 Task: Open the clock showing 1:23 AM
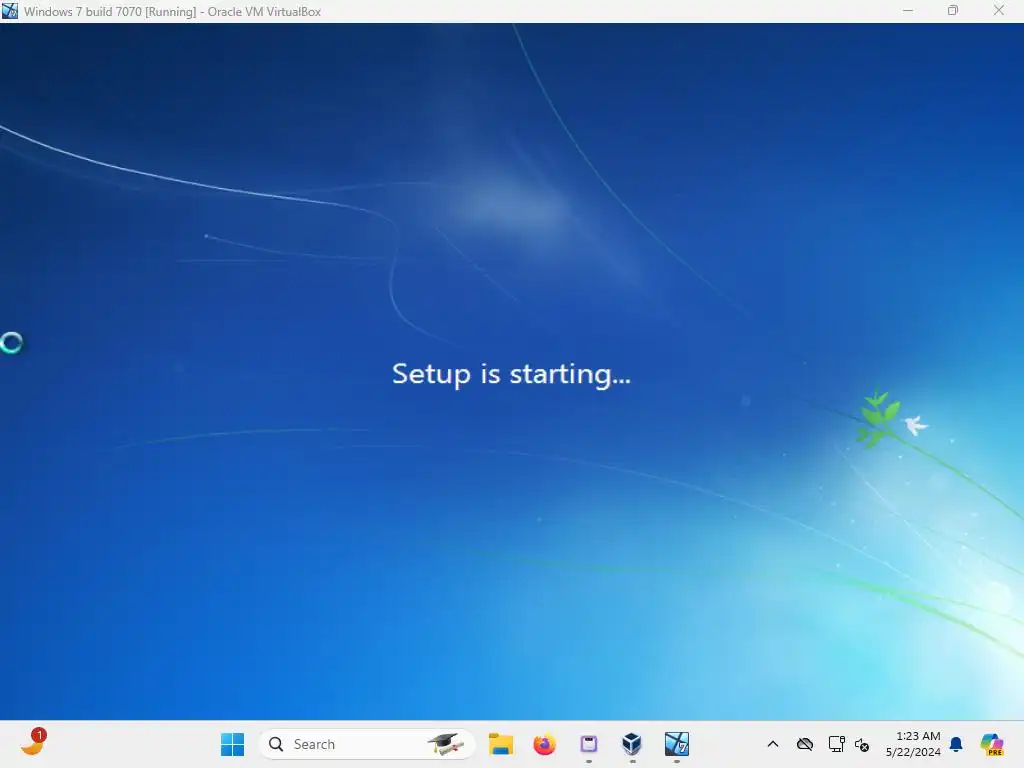coord(913,744)
